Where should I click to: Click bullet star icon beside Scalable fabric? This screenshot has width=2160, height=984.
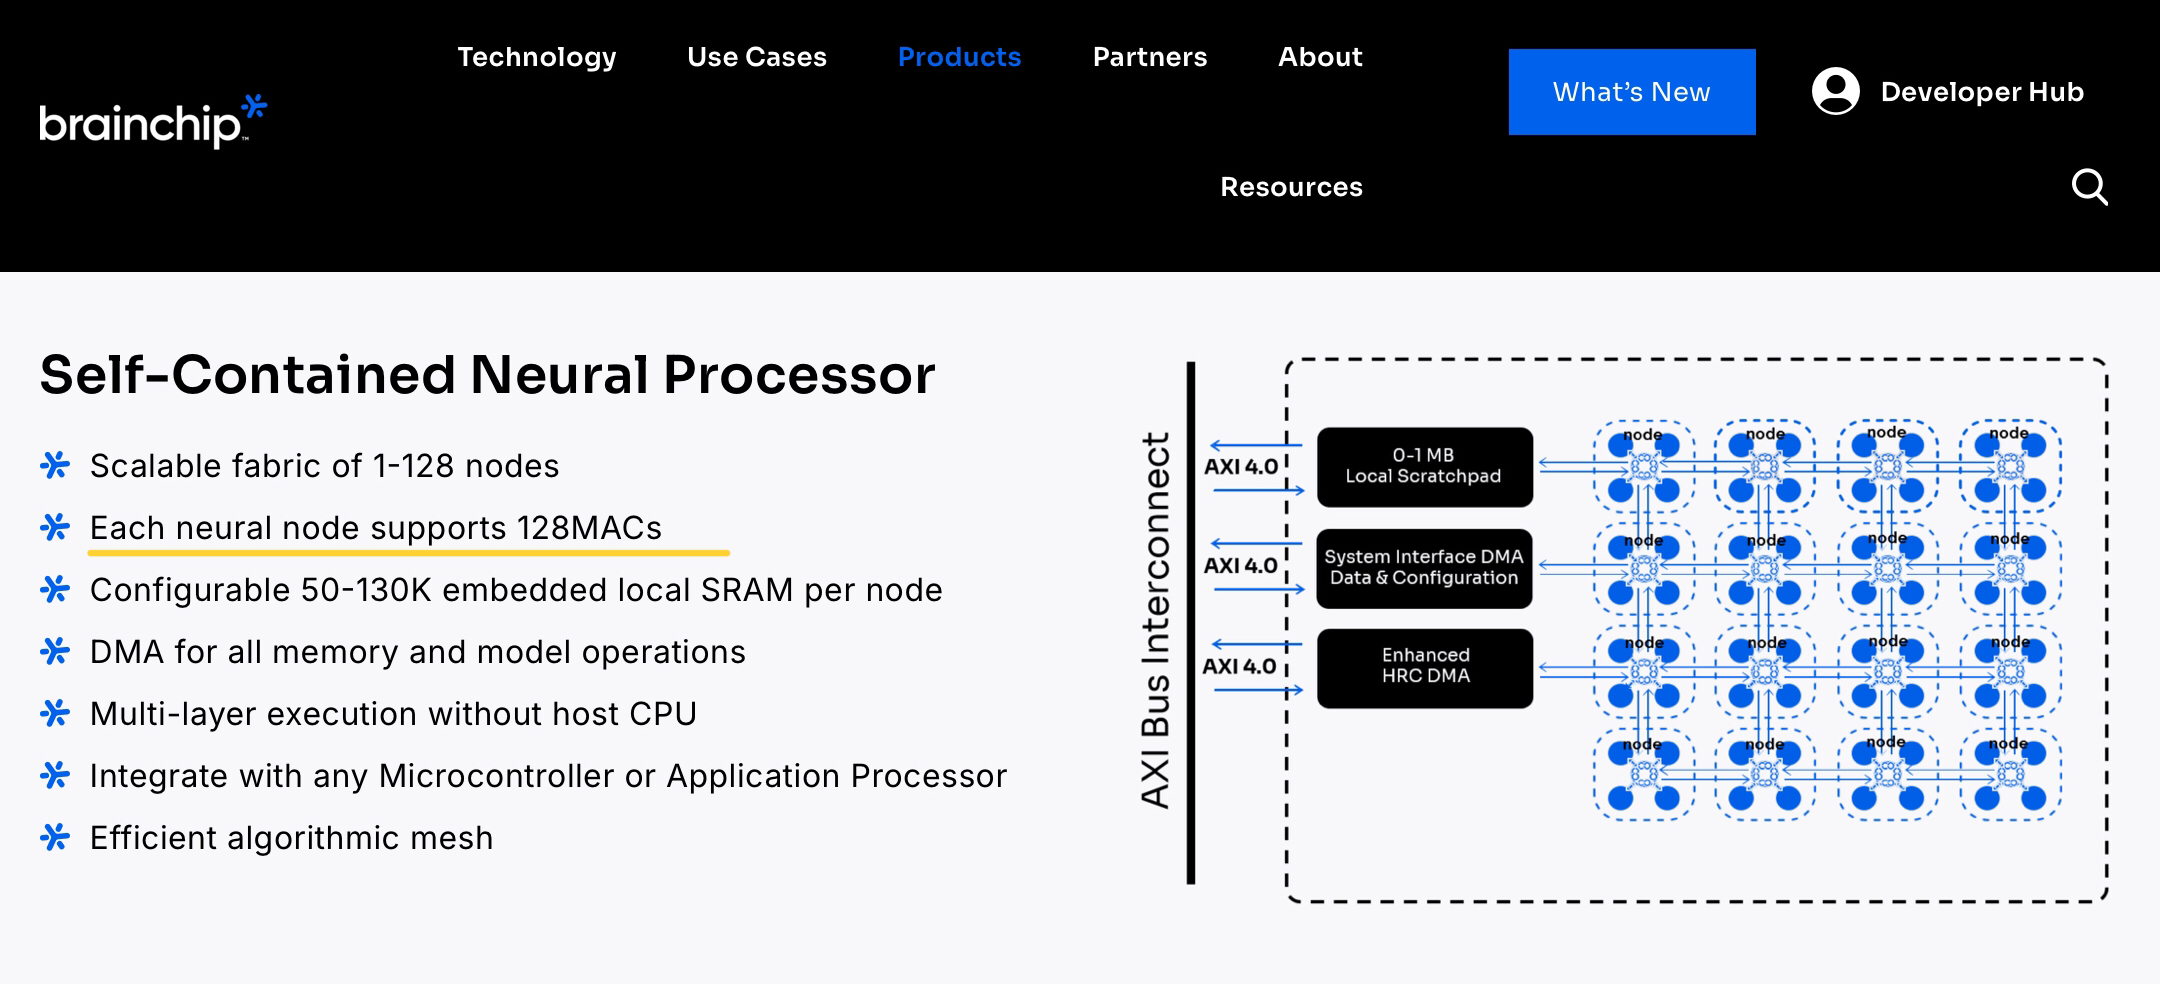[55, 465]
